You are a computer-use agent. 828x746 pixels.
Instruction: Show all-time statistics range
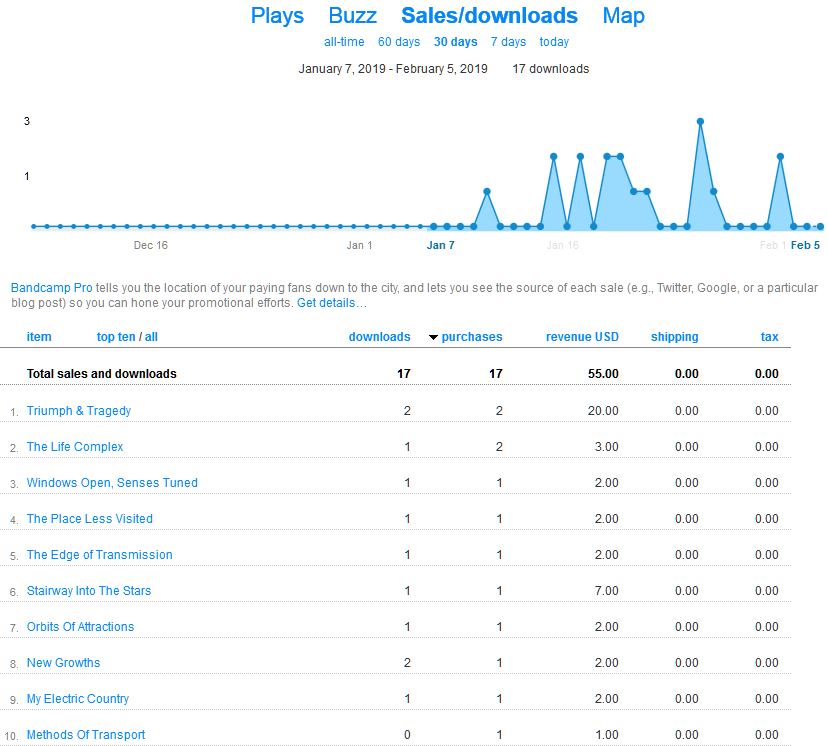click(x=344, y=42)
